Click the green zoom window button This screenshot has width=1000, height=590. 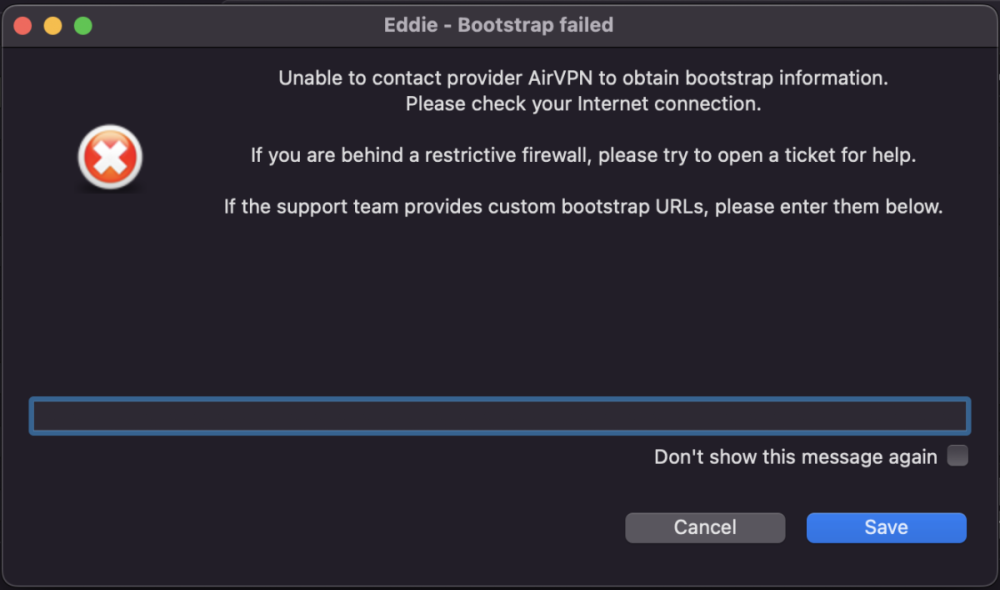coord(83,26)
